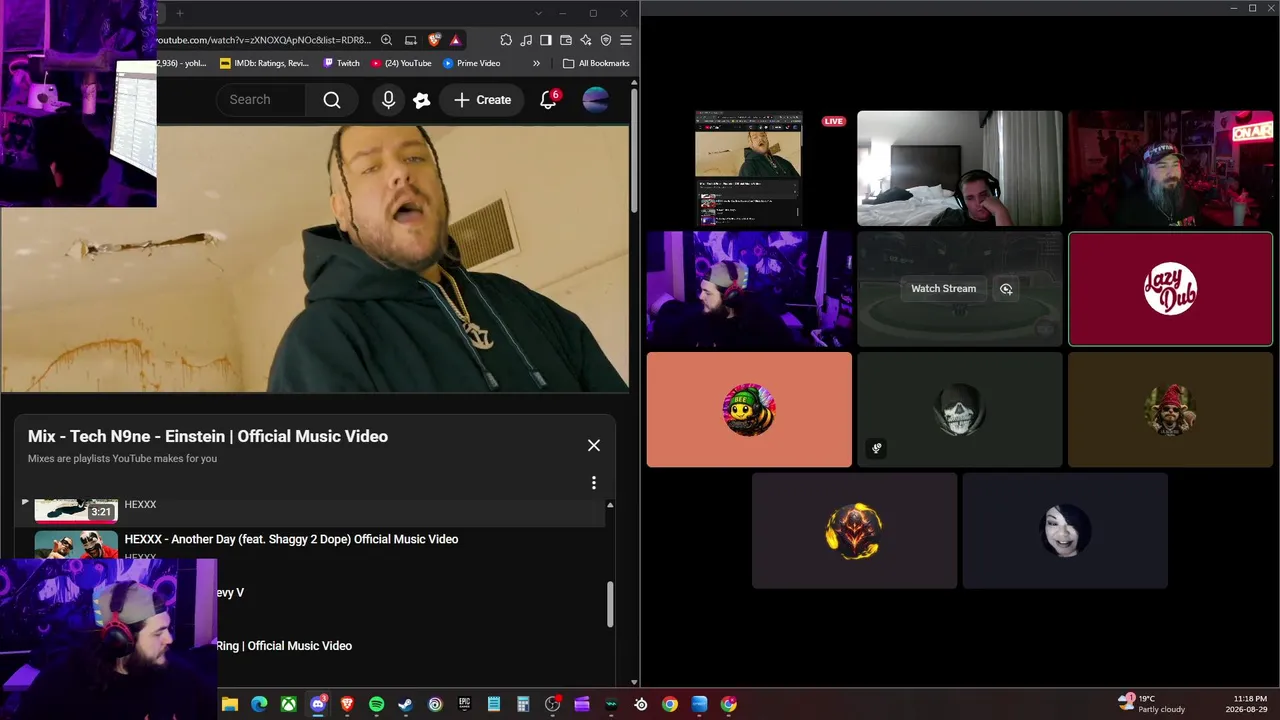Open OBS Studio from the taskbar
This screenshot has width=1280, height=720.
pos(552,704)
